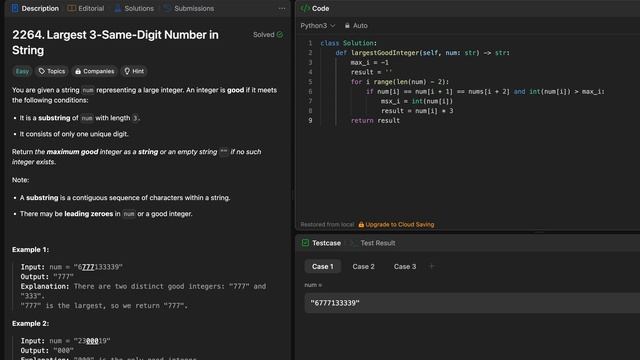Add a new testcase with plus icon
The height and width of the screenshot is (360, 640).
[x=431, y=267]
